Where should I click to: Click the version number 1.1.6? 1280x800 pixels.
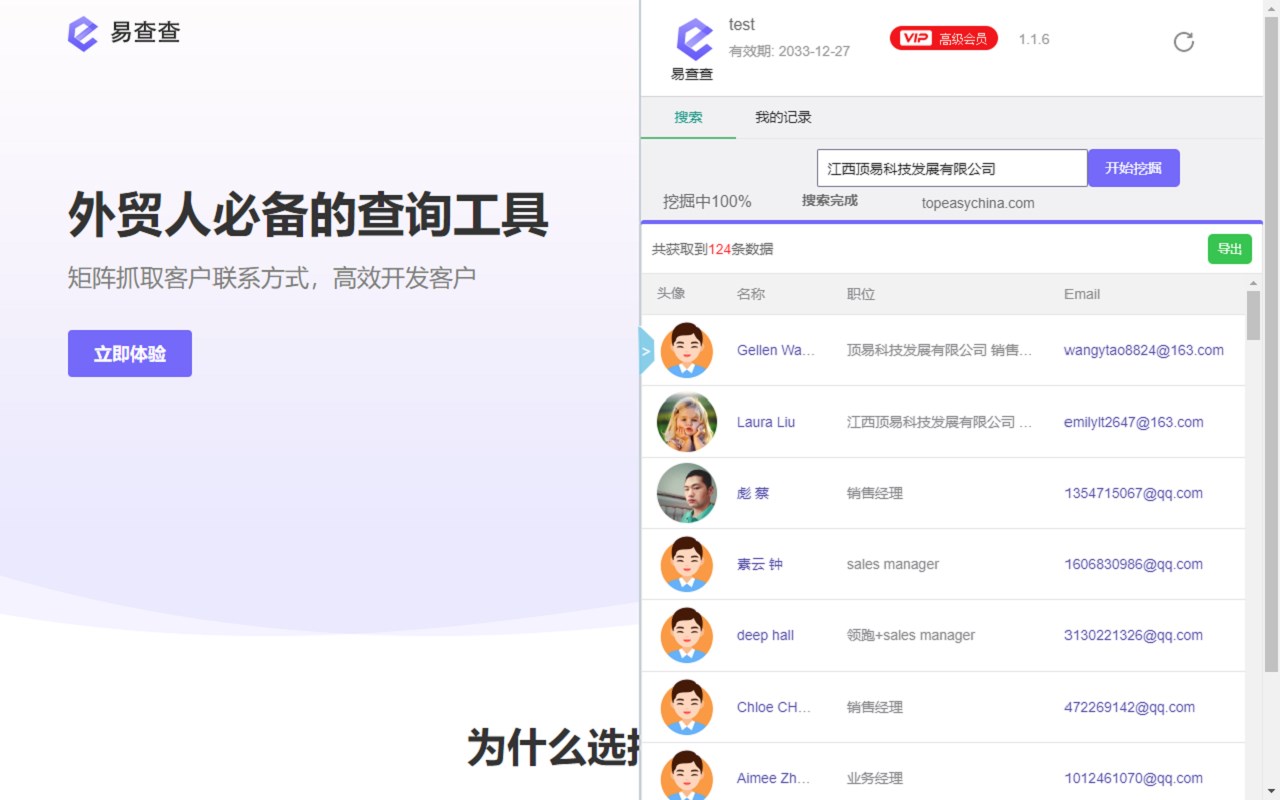1034,39
